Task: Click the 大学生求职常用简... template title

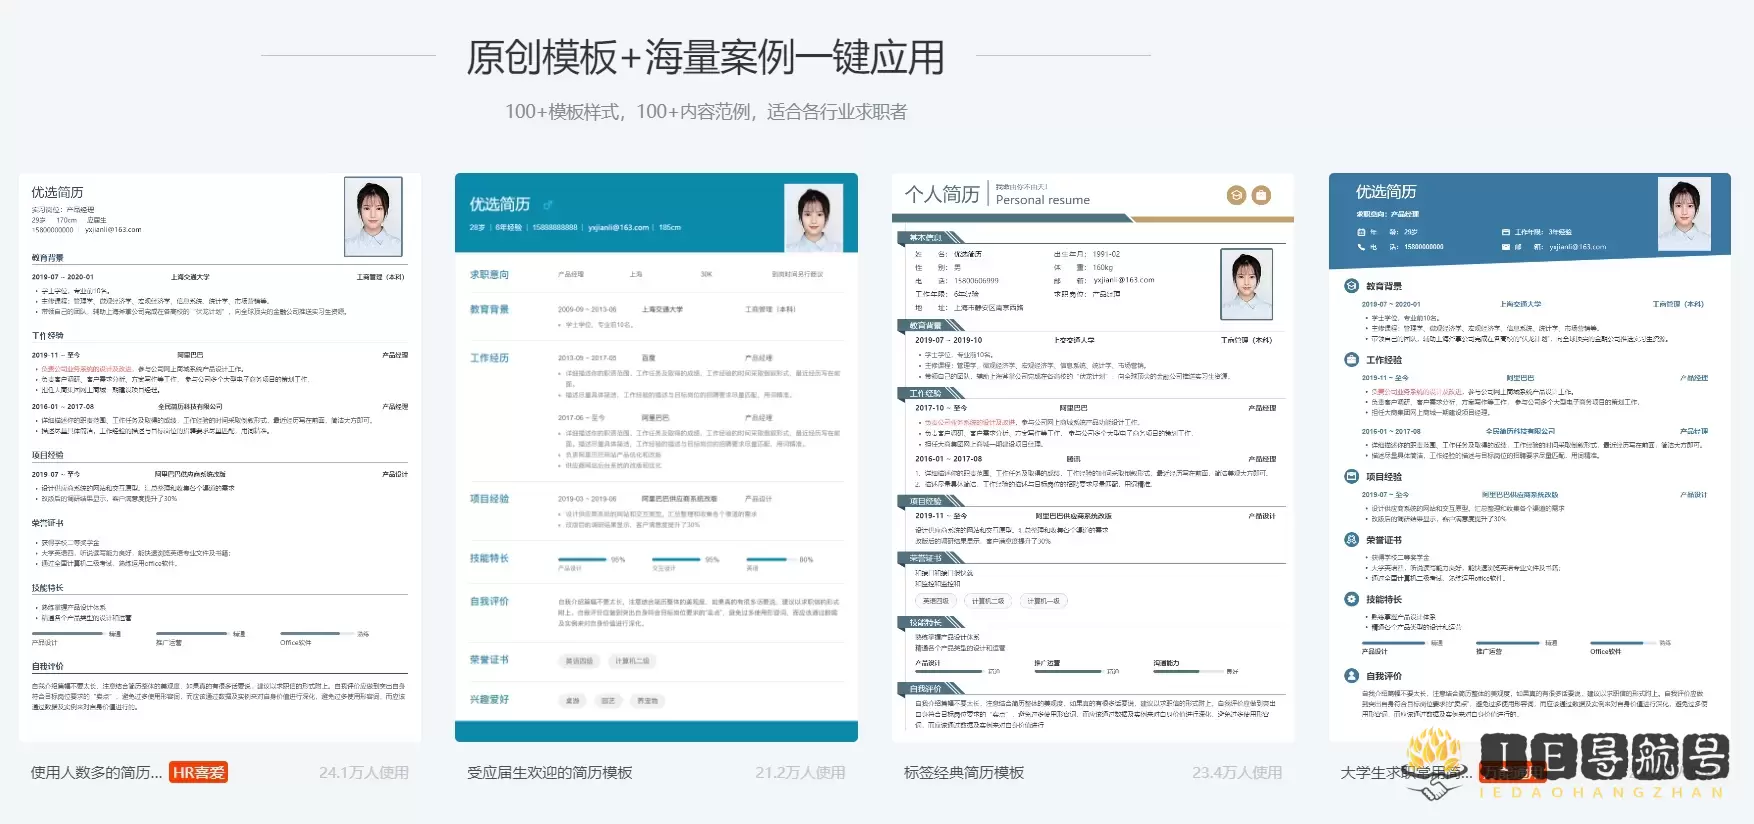Action: pos(1406,773)
